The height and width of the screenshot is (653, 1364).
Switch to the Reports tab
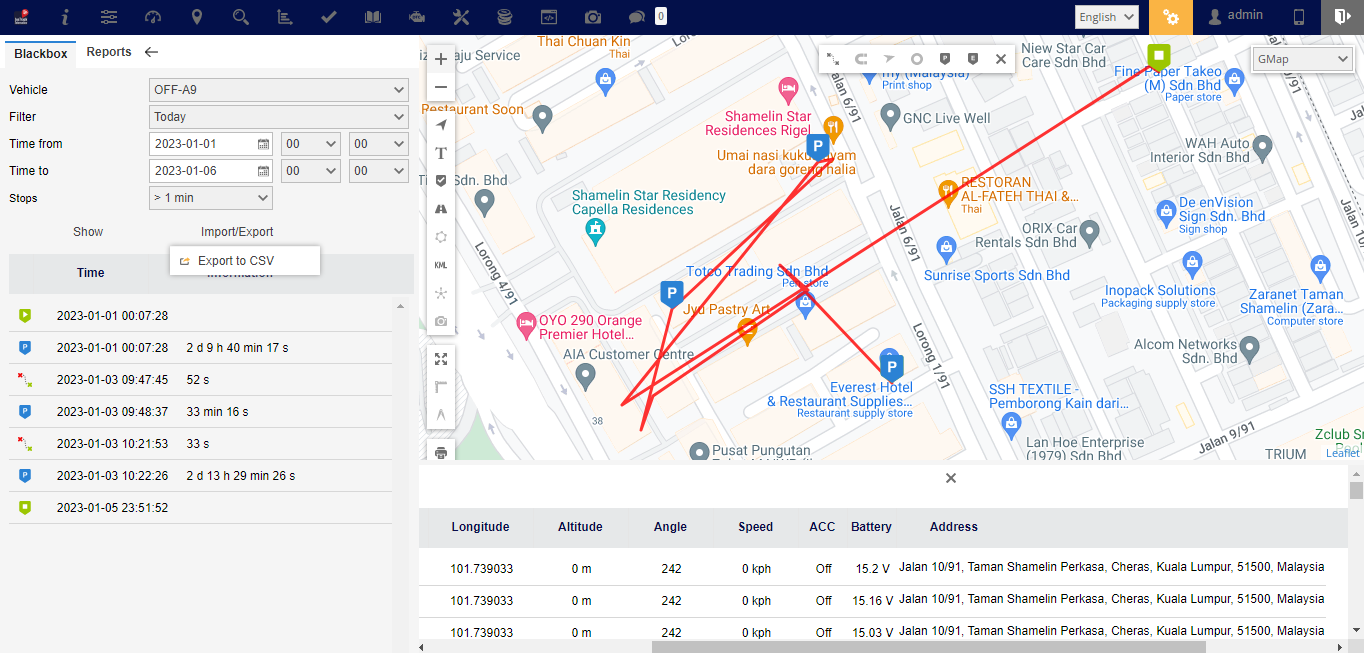click(109, 52)
